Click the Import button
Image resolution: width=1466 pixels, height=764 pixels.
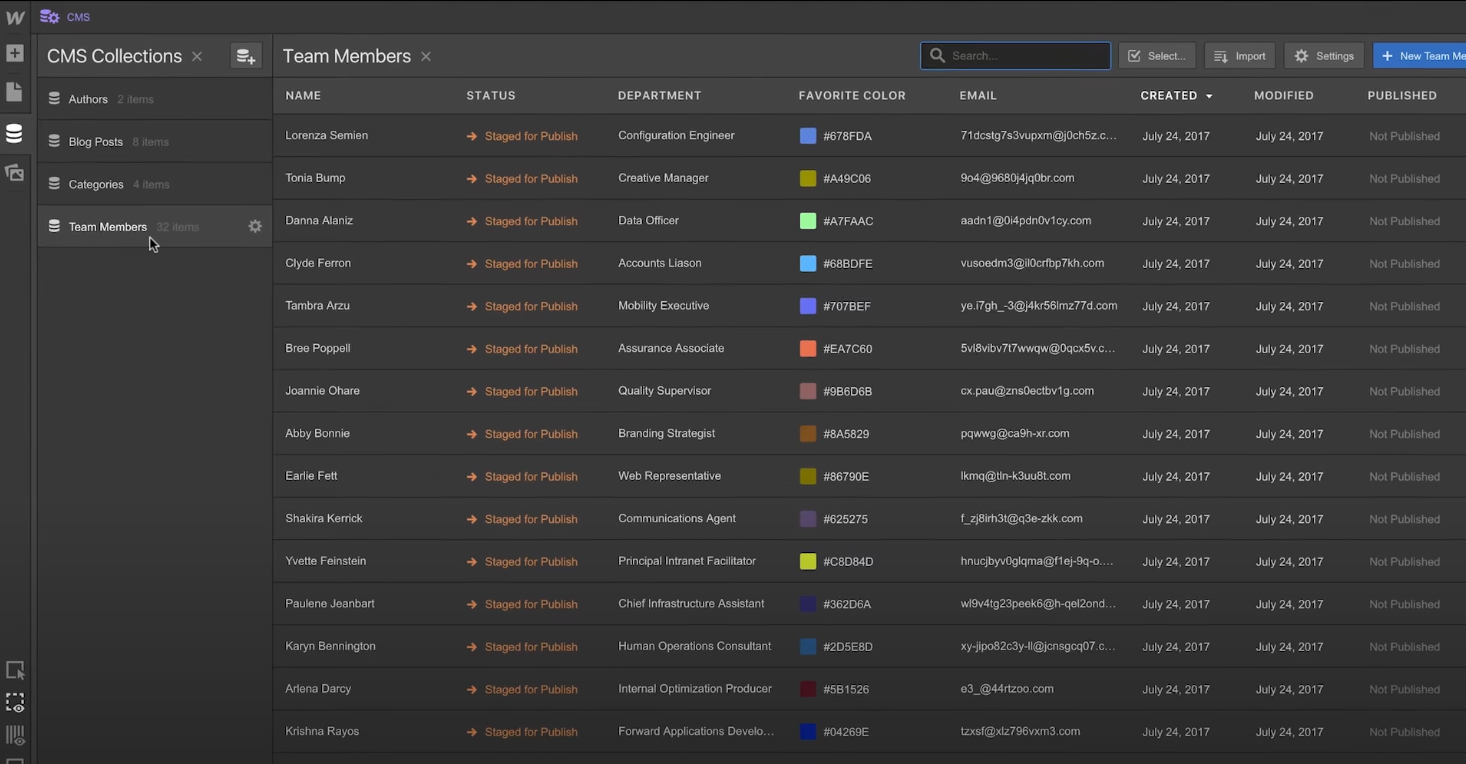pos(1240,56)
